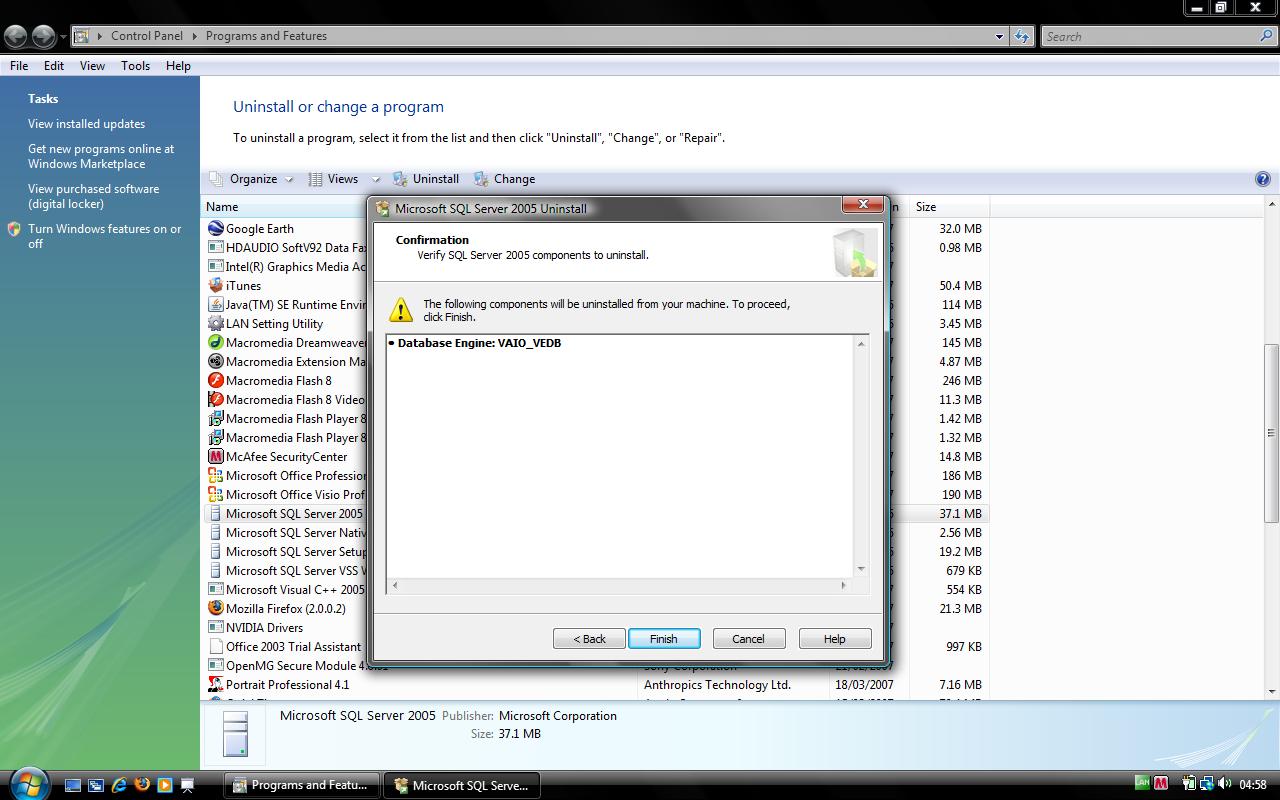Screen dimensions: 1280x800
Task: Click the NVIDIA Drivers icon
Action: point(215,627)
